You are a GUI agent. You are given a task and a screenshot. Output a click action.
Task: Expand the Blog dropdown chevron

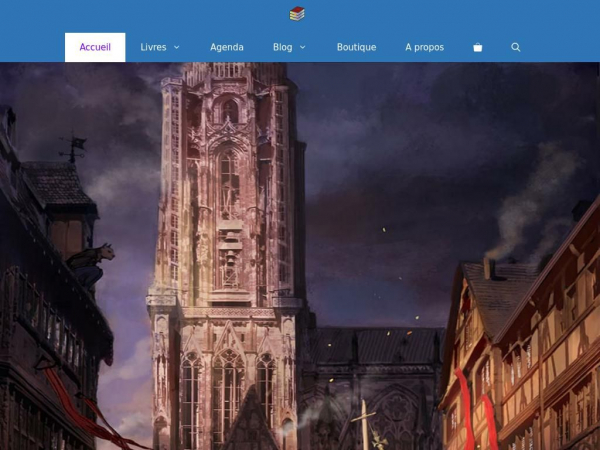point(302,47)
